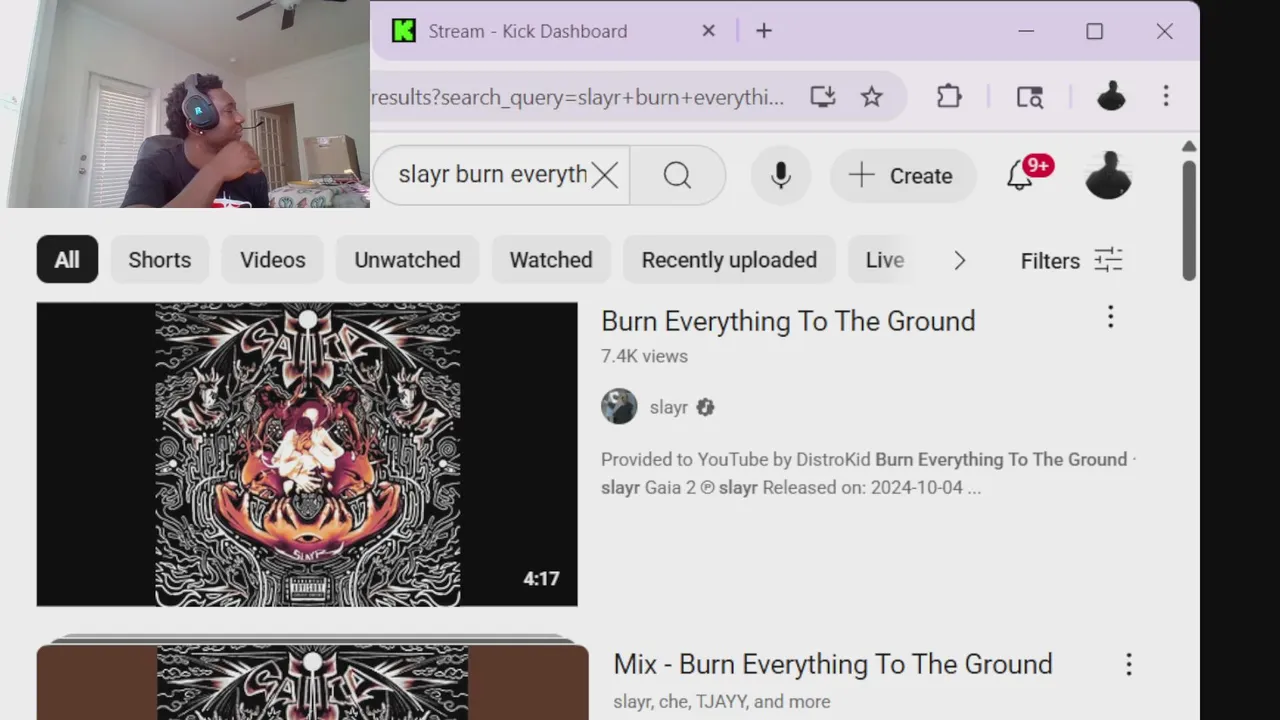This screenshot has height=720, width=1280.
Task: Click the YouTube search magnifier button
Action: [677, 176]
